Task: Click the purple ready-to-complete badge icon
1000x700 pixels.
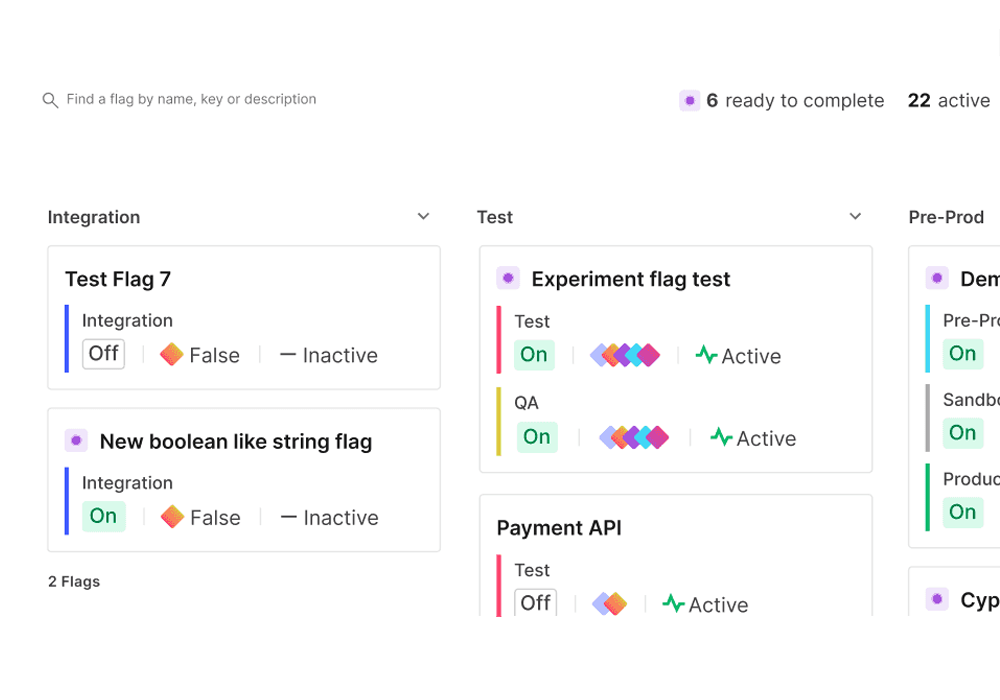Action: click(689, 100)
